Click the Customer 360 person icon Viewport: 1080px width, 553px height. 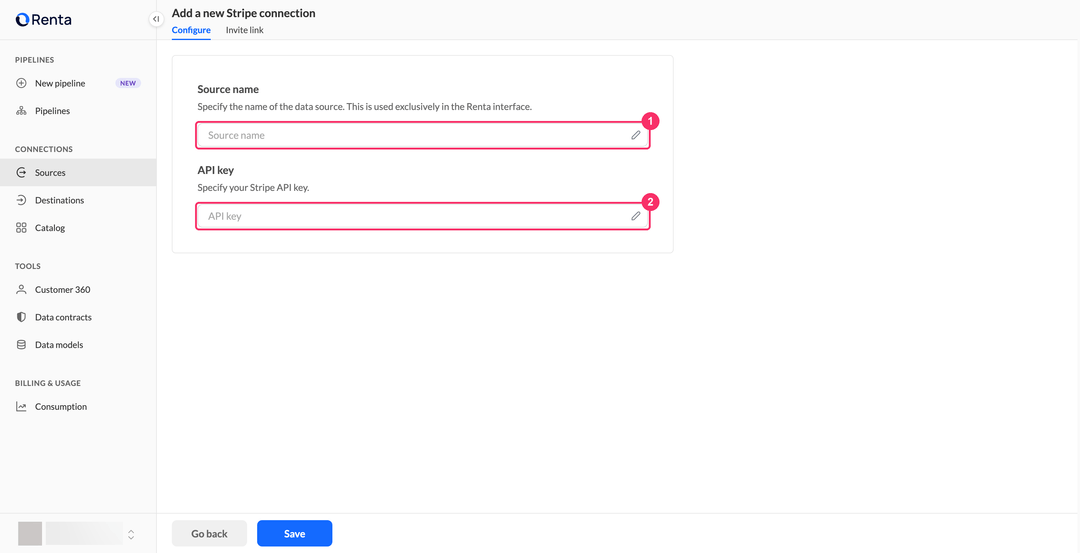[21, 290]
